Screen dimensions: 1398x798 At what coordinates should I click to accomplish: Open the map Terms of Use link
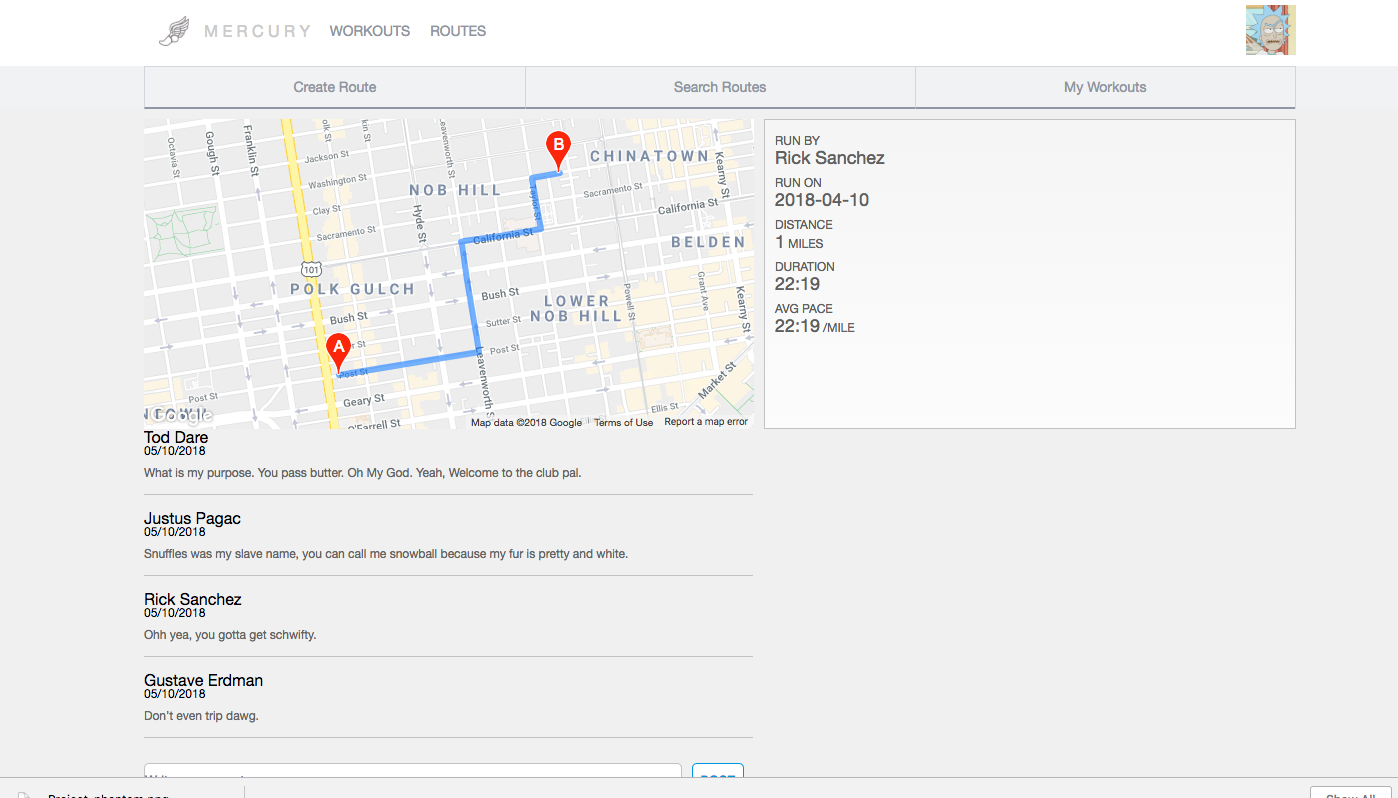pyautogui.click(x=623, y=422)
